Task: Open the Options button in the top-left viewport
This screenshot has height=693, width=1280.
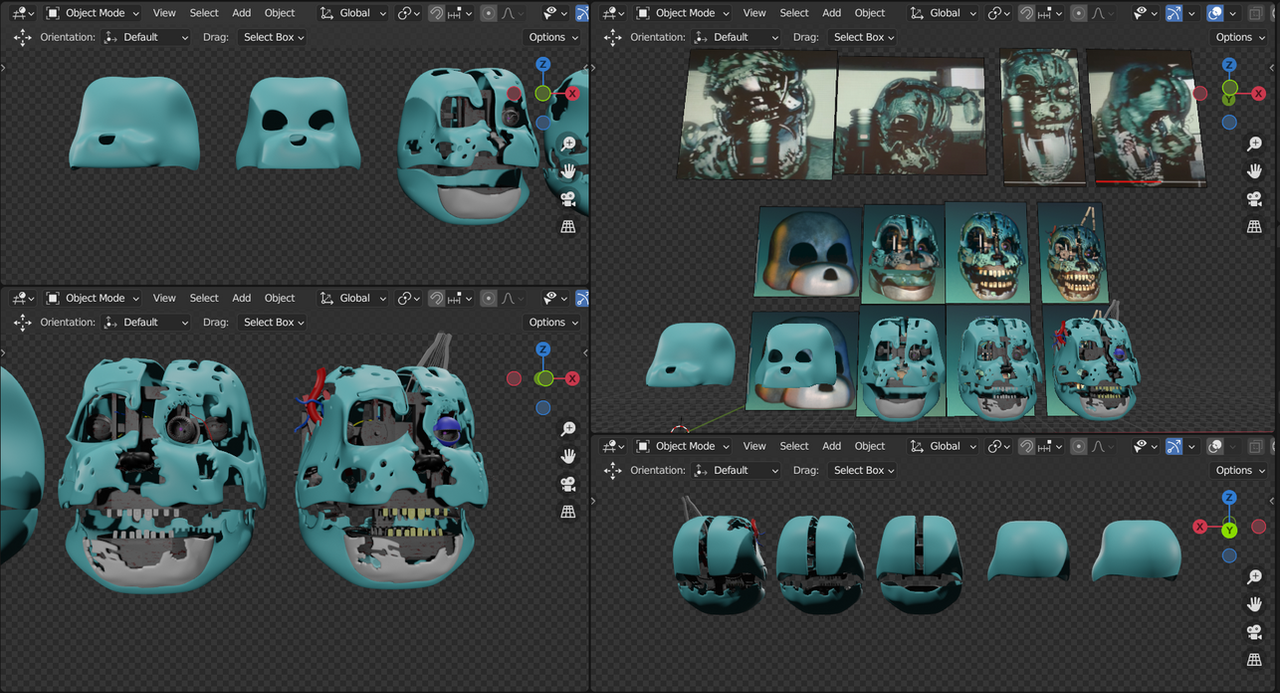Action: pos(553,37)
